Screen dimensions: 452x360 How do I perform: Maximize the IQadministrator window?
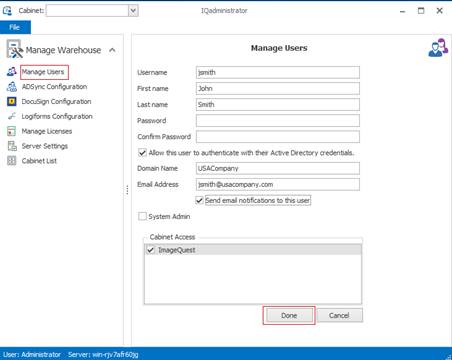pyautogui.click(x=421, y=11)
